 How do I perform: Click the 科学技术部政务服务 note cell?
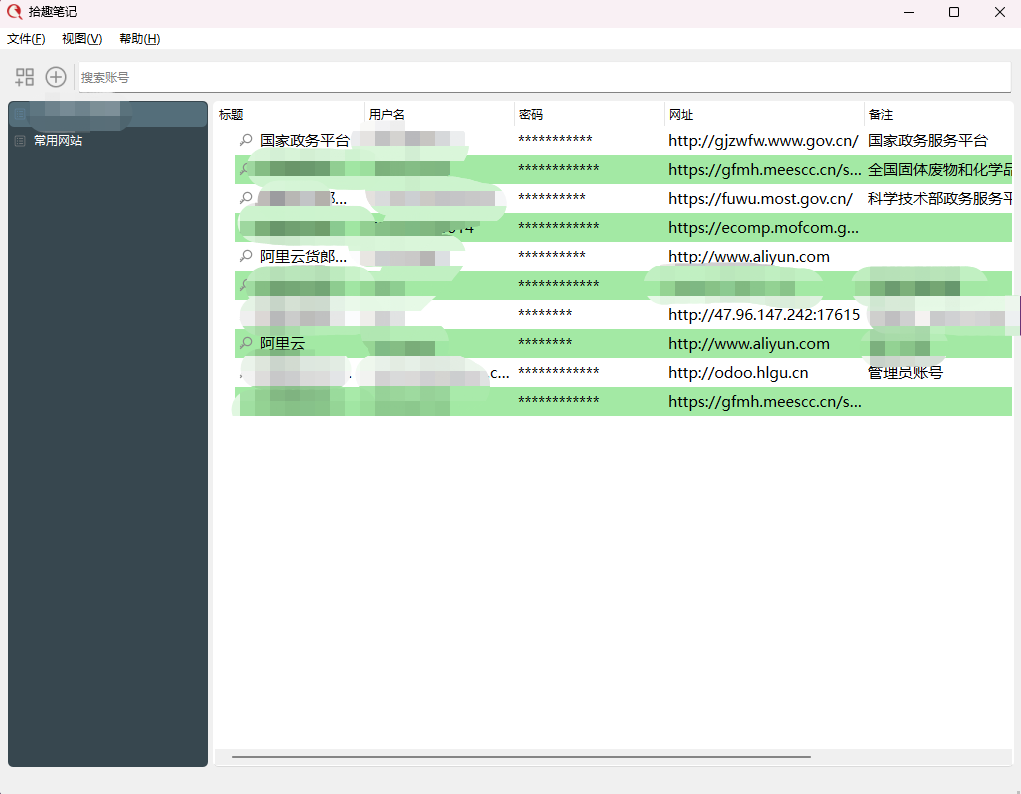coord(940,199)
